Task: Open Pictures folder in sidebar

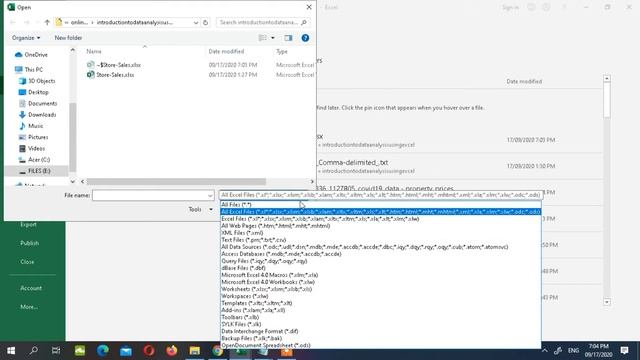Action: click(34, 137)
